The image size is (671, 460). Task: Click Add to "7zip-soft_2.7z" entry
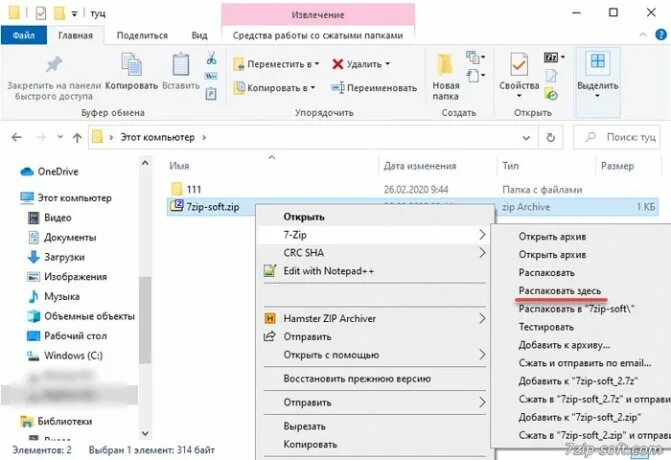coord(578,381)
